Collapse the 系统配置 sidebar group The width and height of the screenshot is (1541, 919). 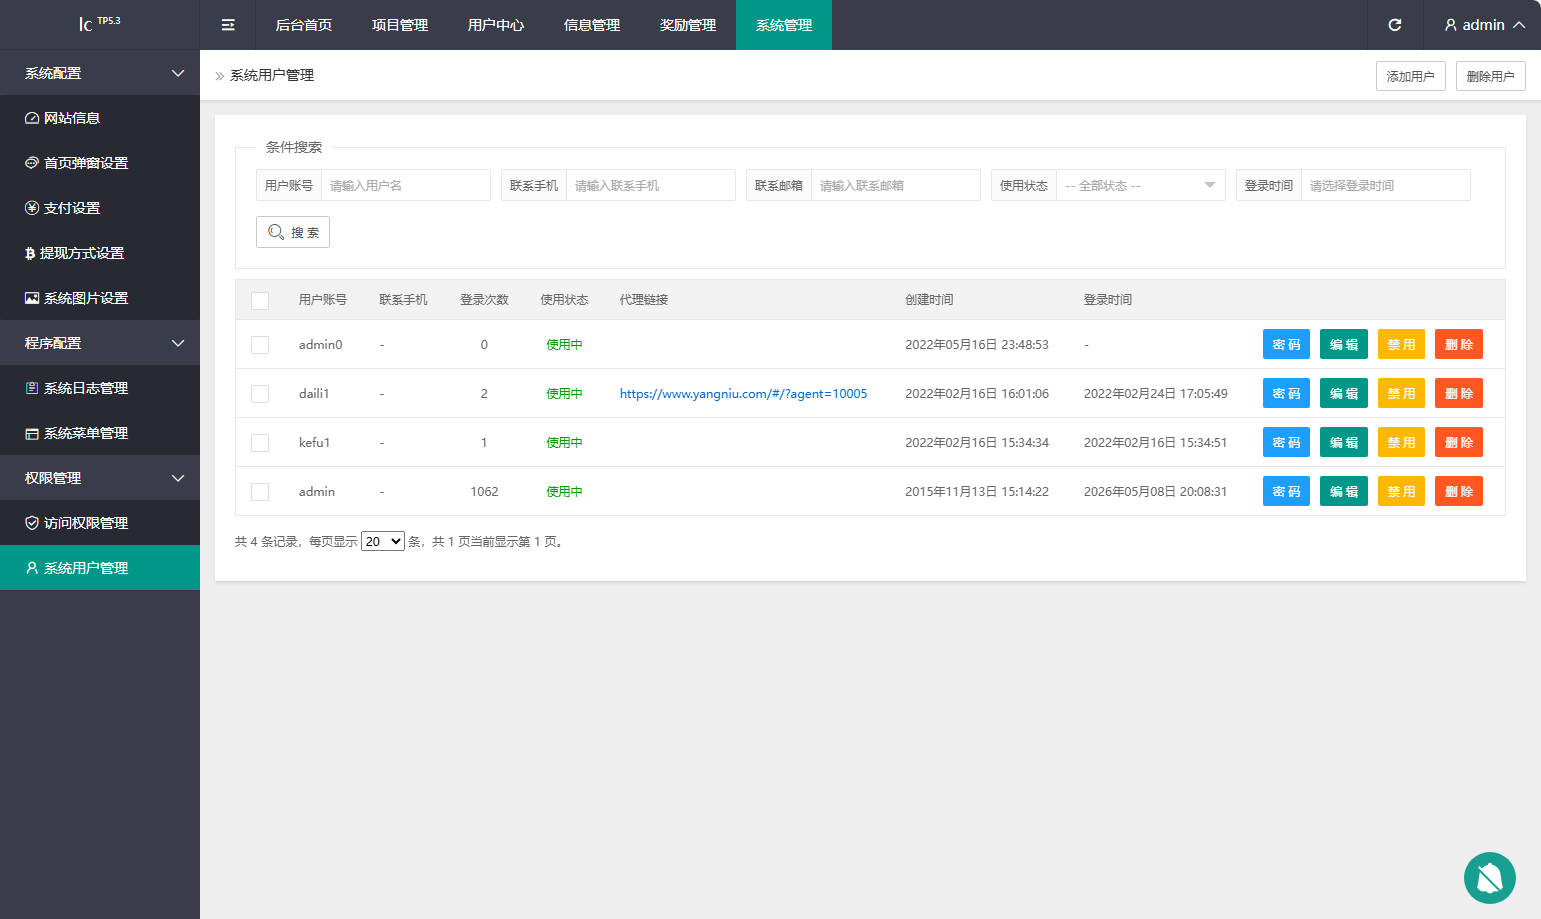pos(100,73)
